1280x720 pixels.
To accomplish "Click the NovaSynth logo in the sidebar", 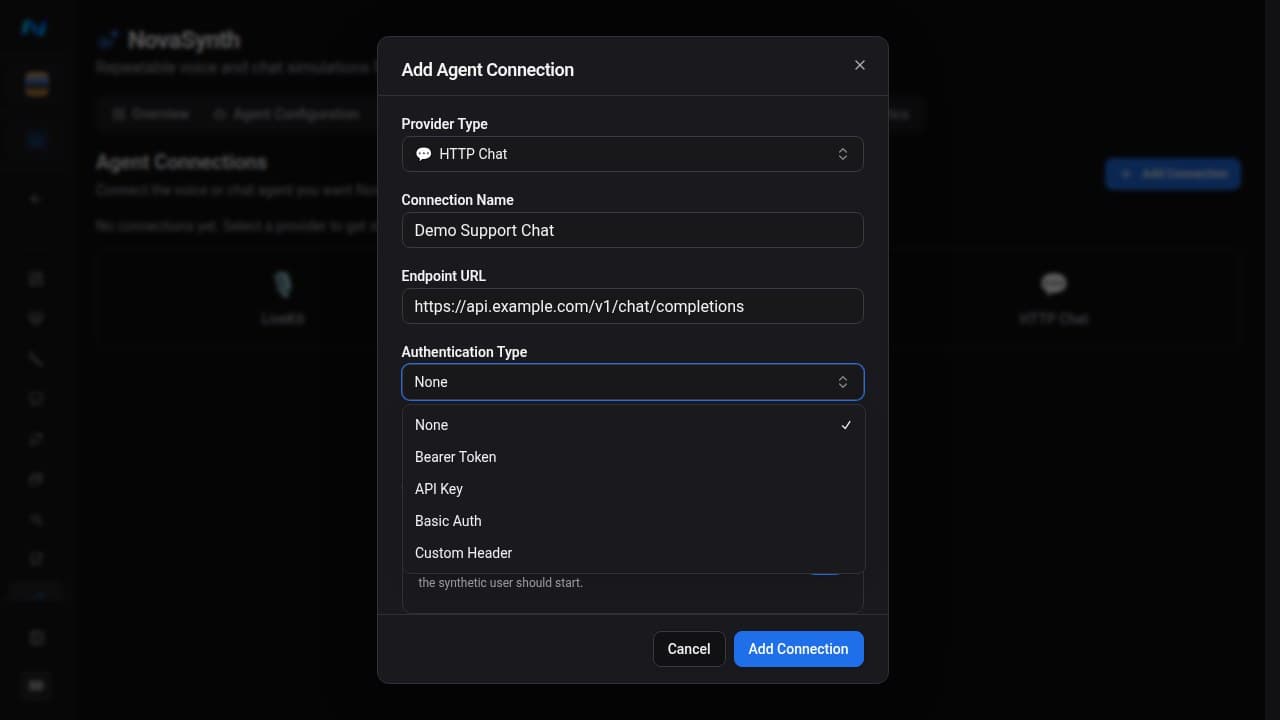I will 34,28.
